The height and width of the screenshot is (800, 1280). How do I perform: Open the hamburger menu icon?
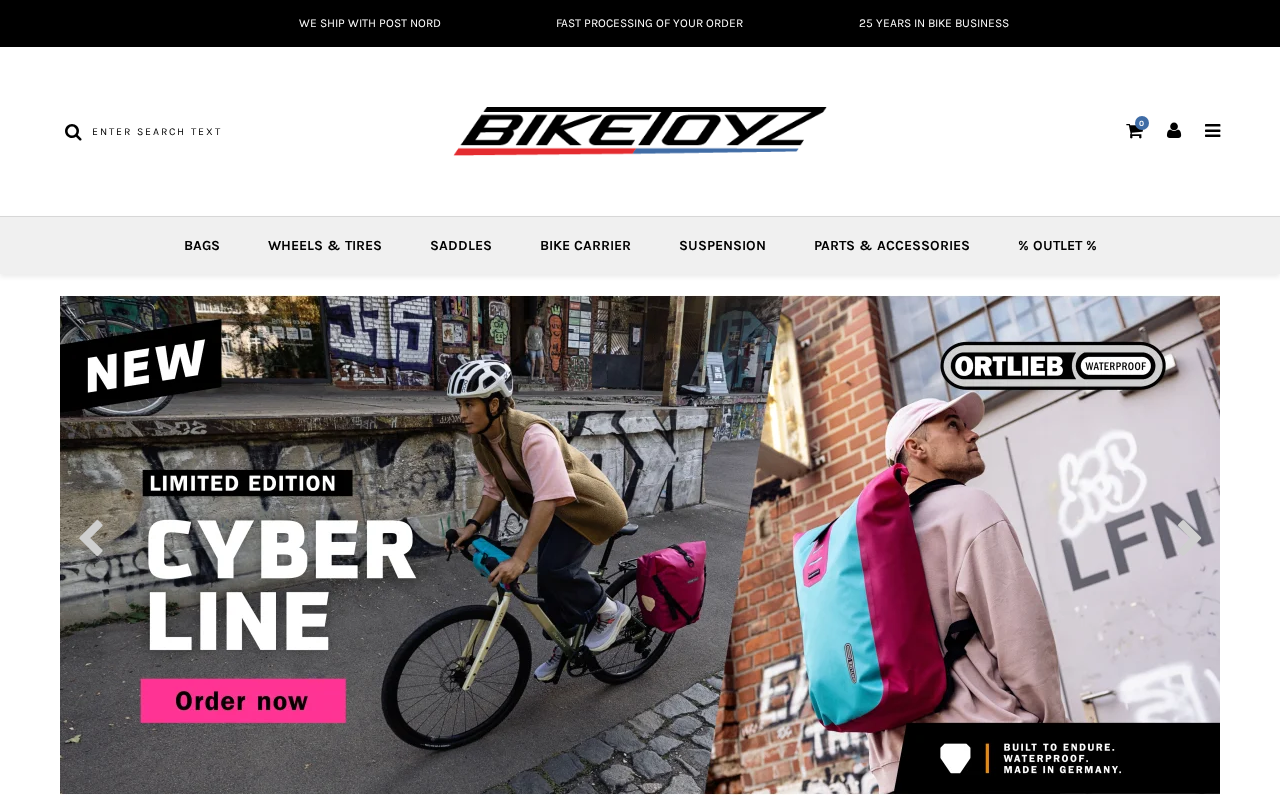click(1212, 130)
